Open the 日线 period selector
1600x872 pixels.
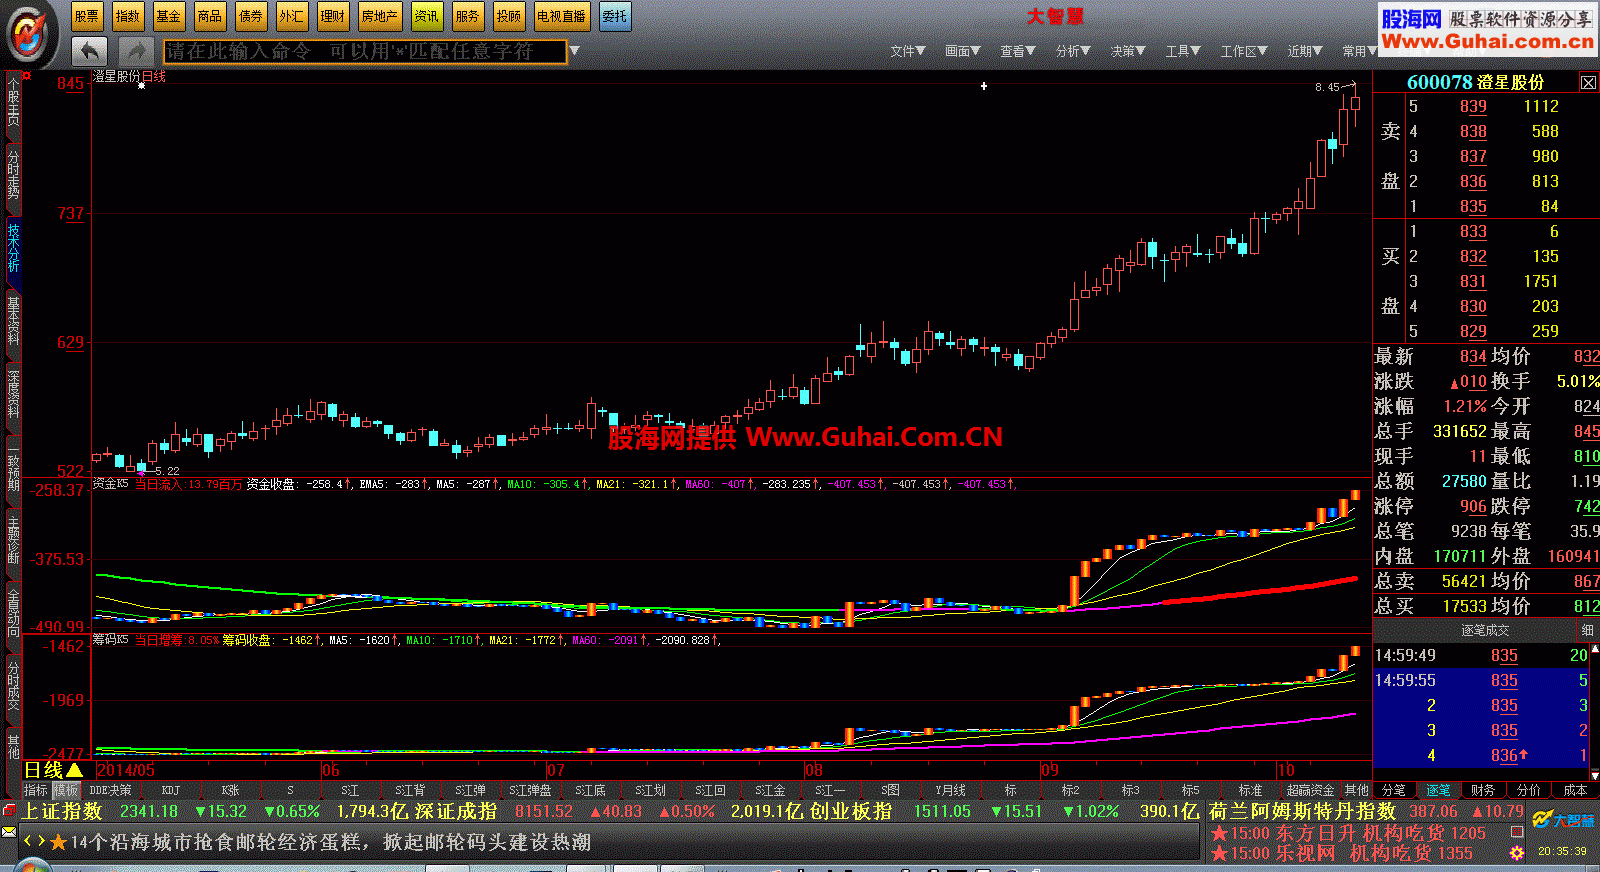[54, 770]
